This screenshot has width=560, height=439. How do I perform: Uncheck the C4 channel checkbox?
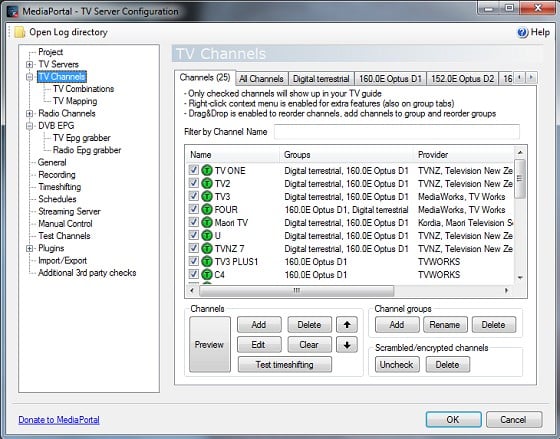[194, 274]
